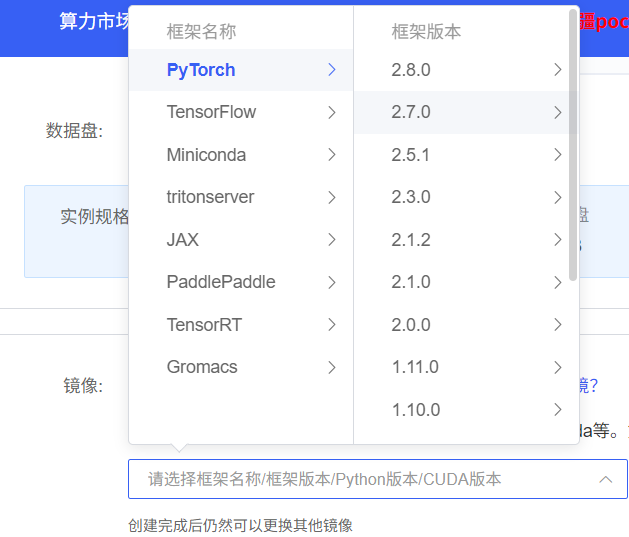Select JAX framework option
This screenshot has height=537, width=629.
[241, 240]
